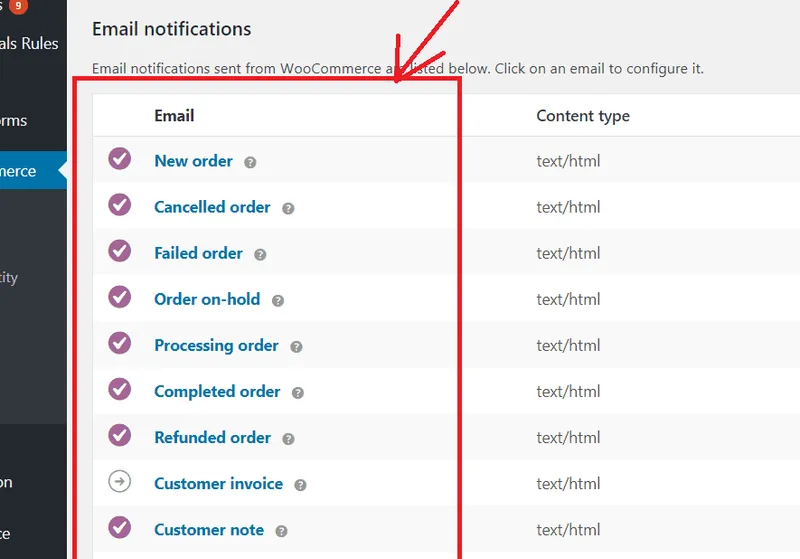Click help icon next to Order on-hold
Viewport: 800px width, 559px height.
pyautogui.click(x=278, y=300)
